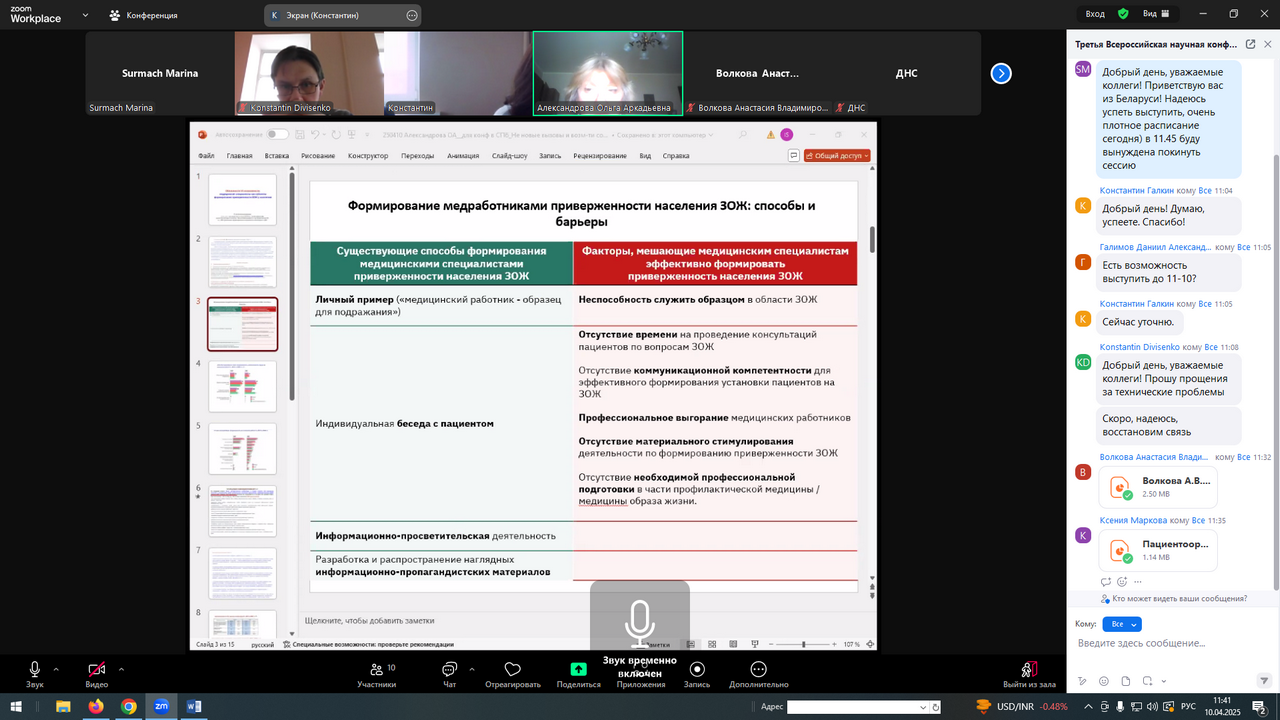Click message more options ellipsis in chat

tap(1138, 581)
